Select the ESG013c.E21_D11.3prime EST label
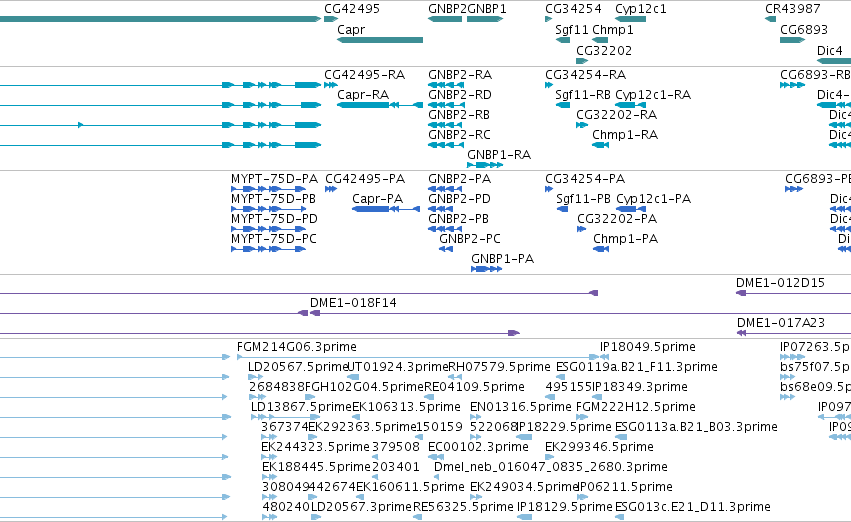Image resolution: width=851 pixels, height=522 pixels. coord(693,507)
